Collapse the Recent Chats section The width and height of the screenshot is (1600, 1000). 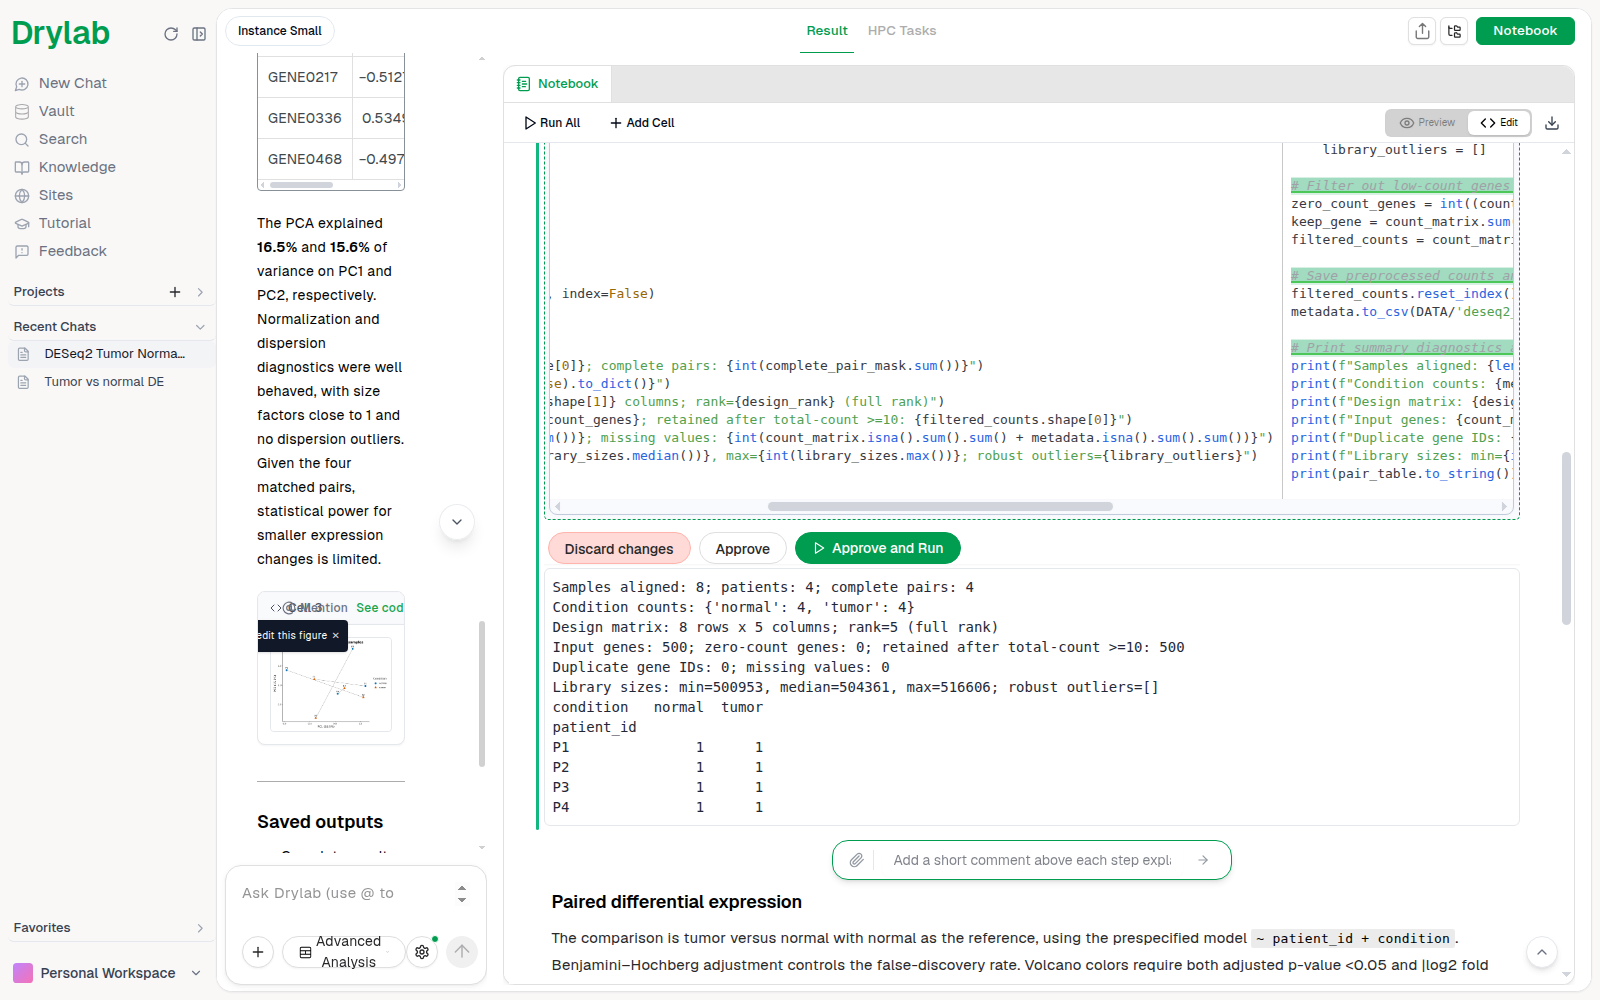point(200,327)
